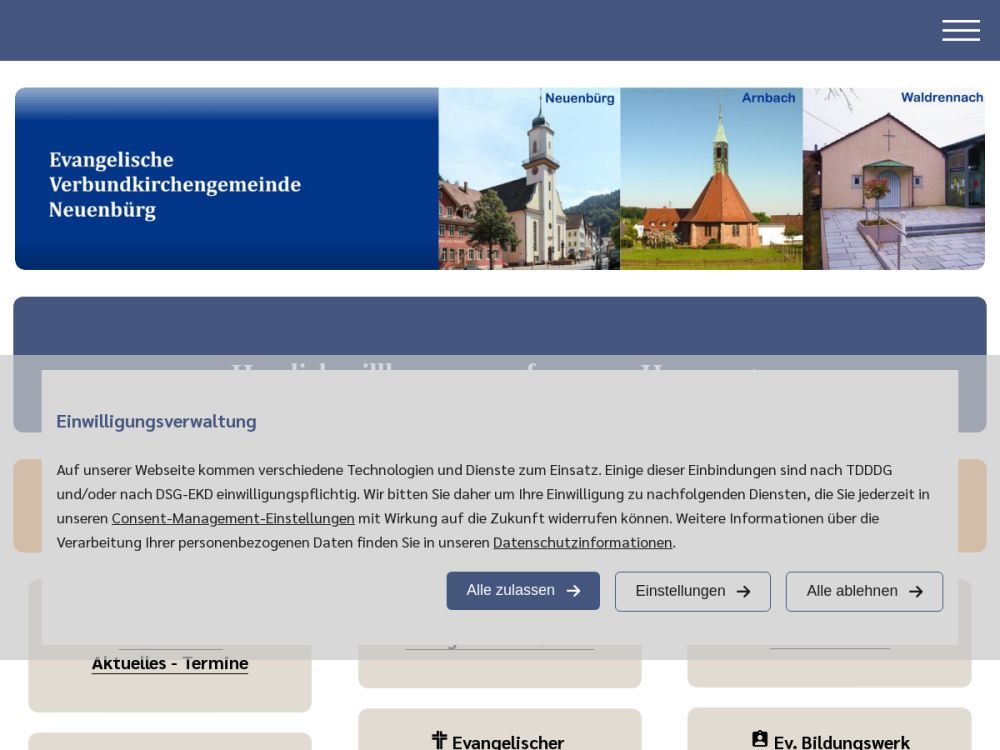Screen dimensions: 1000x750
Task: Open the hamburger navigation menu
Action: click(x=960, y=31)
